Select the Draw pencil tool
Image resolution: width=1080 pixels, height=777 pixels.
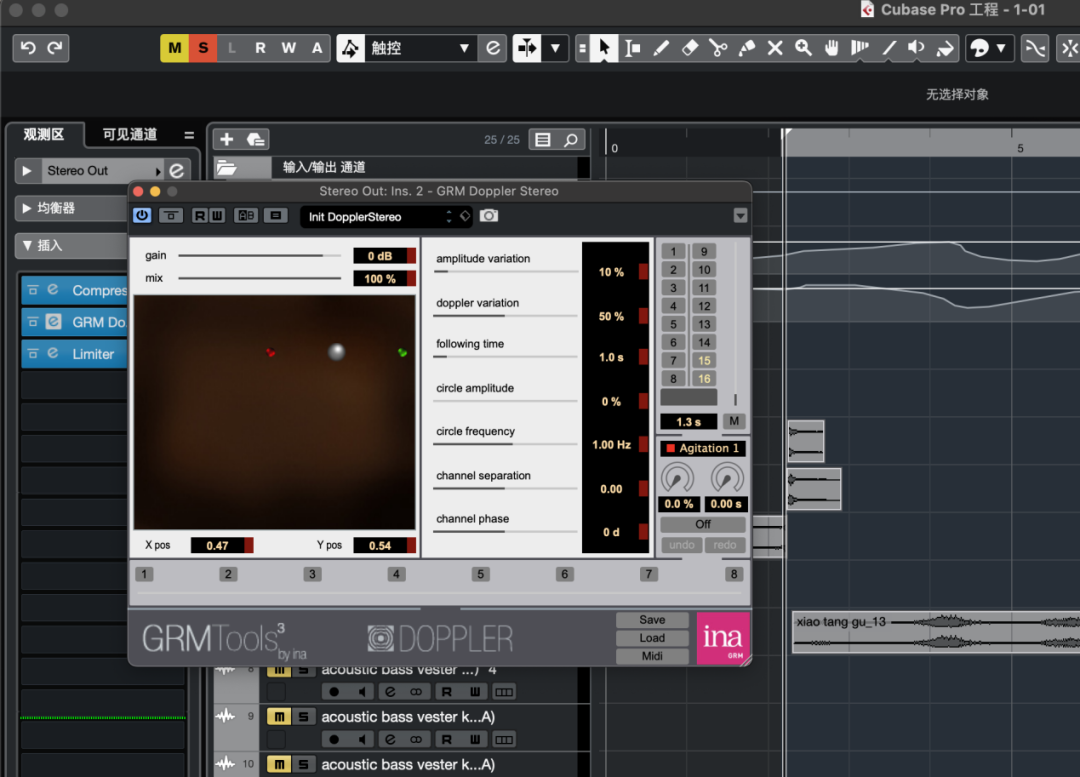(661, 48)
